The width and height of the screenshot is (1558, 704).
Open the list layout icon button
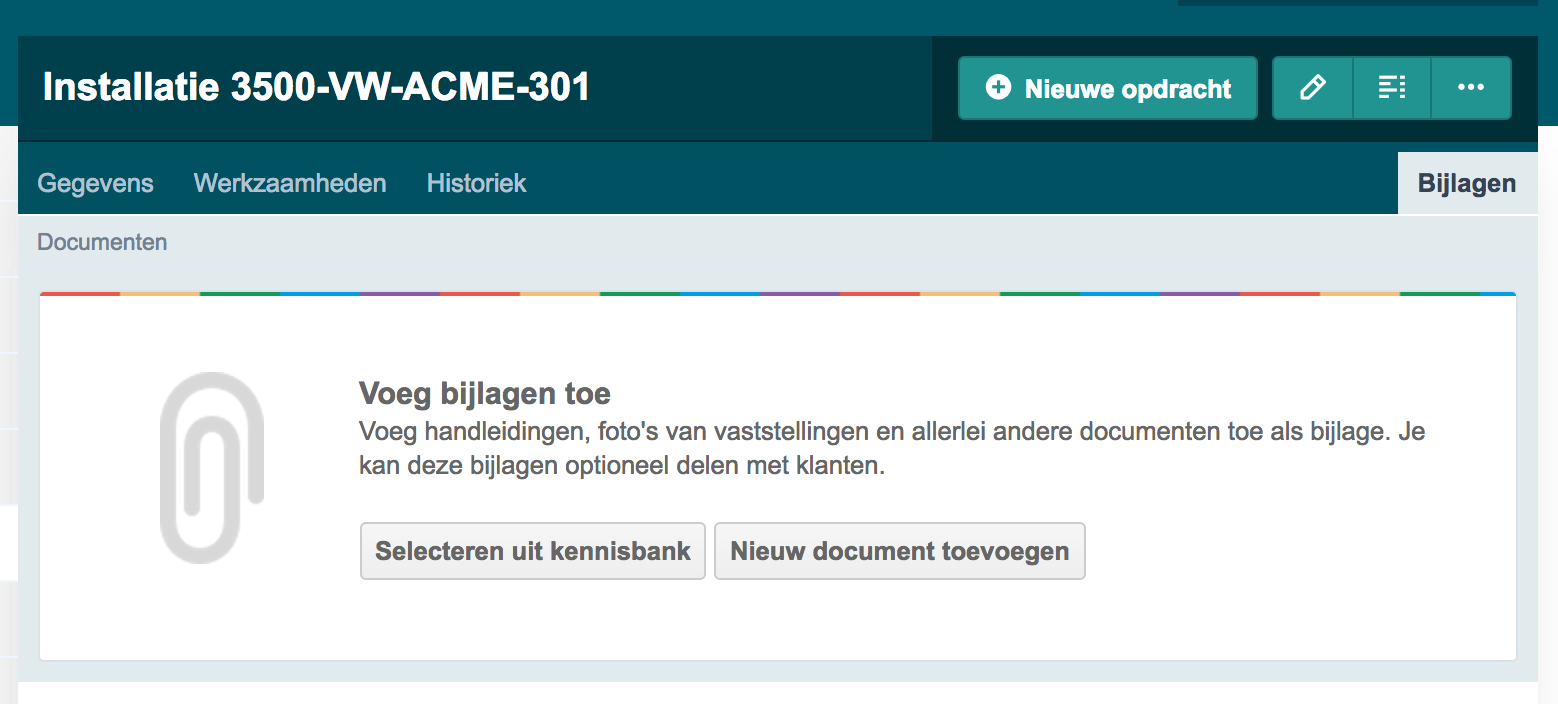pos(1392,88)
